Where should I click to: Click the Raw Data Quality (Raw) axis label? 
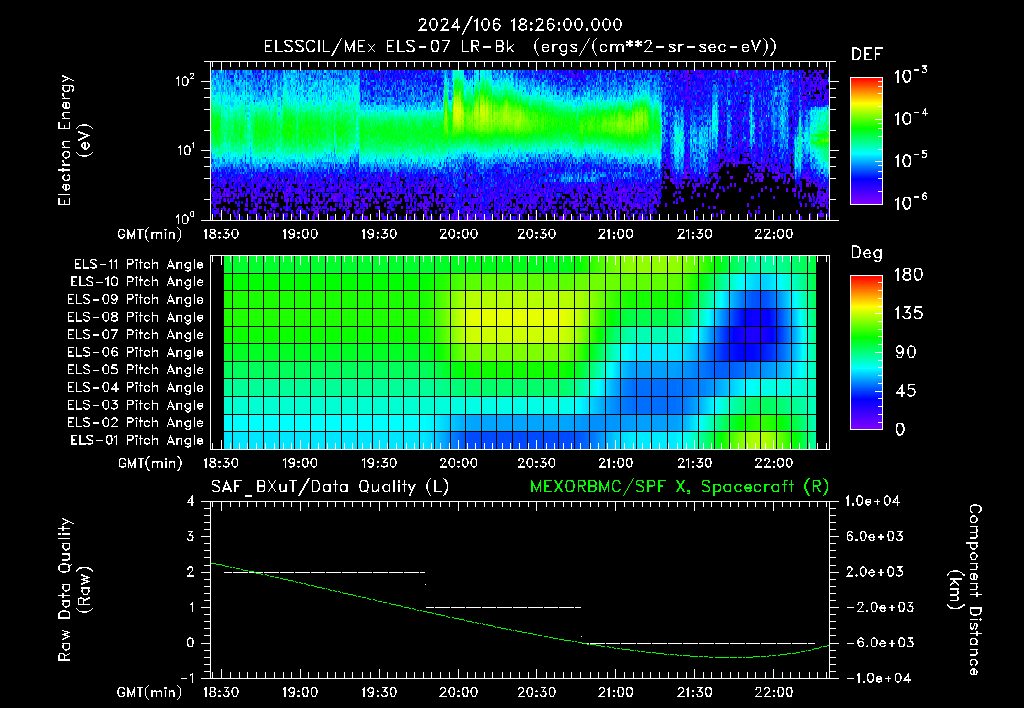(x=74, y=589)
